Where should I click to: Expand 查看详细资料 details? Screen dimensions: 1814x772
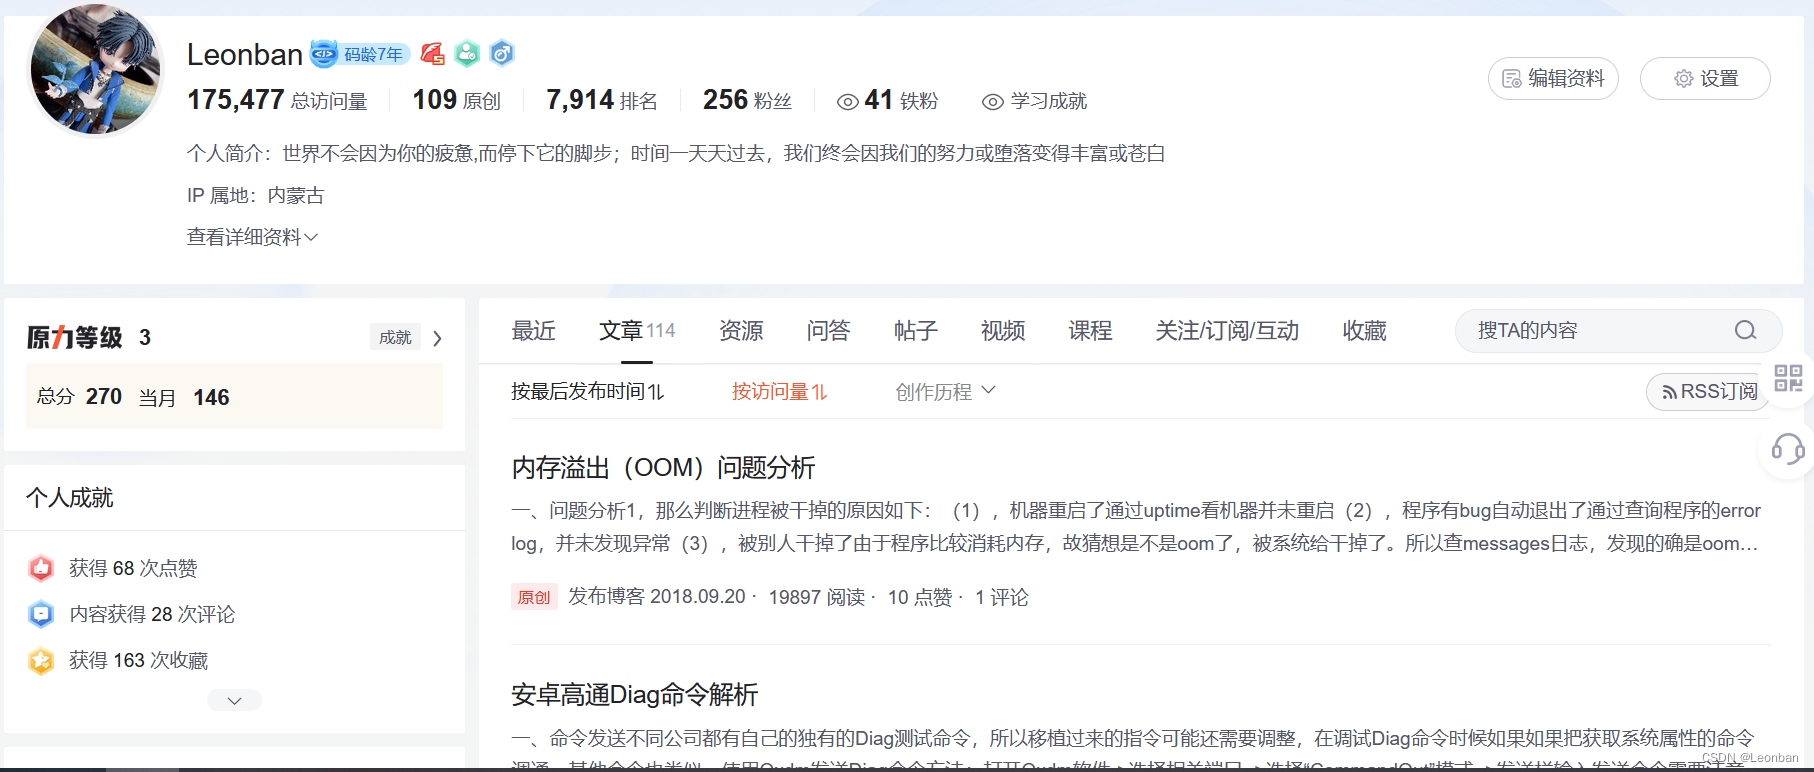(252, 237)
